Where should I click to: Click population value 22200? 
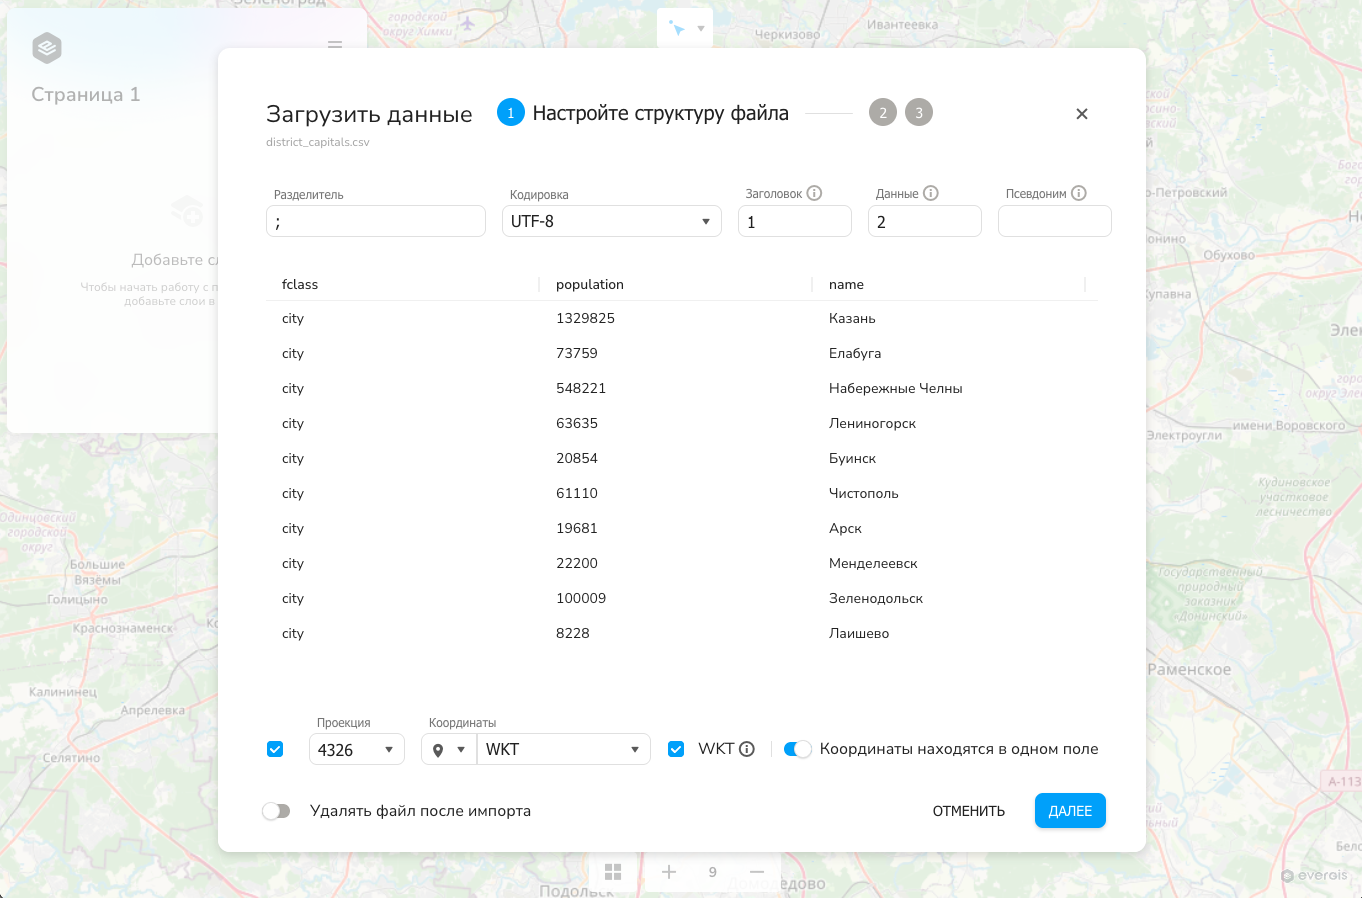click(577, 563)
